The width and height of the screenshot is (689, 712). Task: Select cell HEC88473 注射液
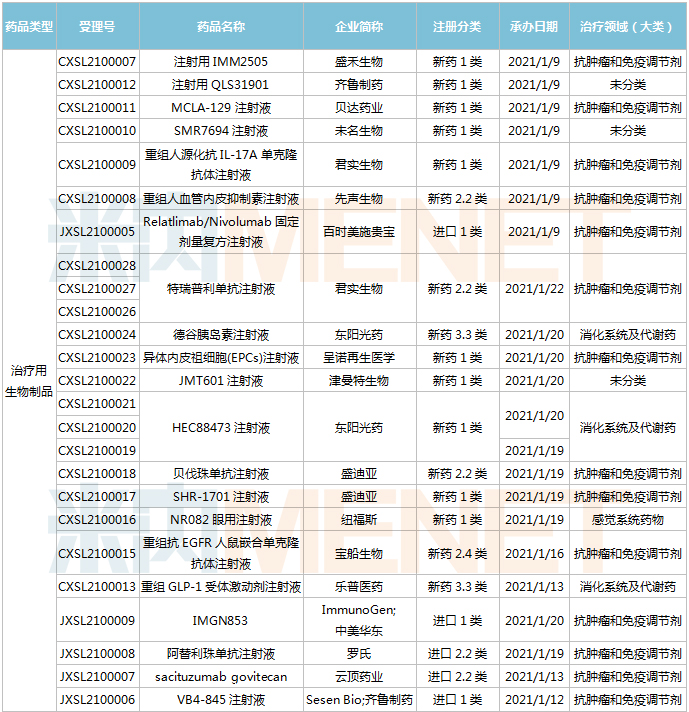coord(221,427)
